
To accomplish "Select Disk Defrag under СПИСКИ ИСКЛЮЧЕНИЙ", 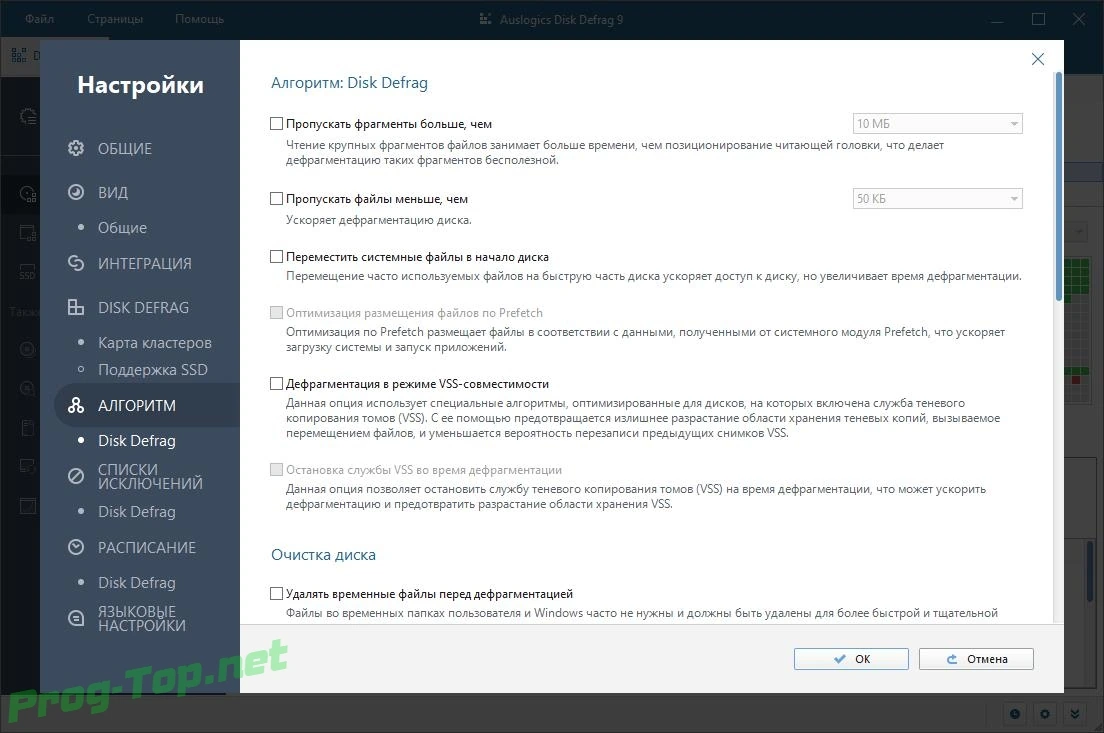I will pyautogui.click(x=137, y=512).
